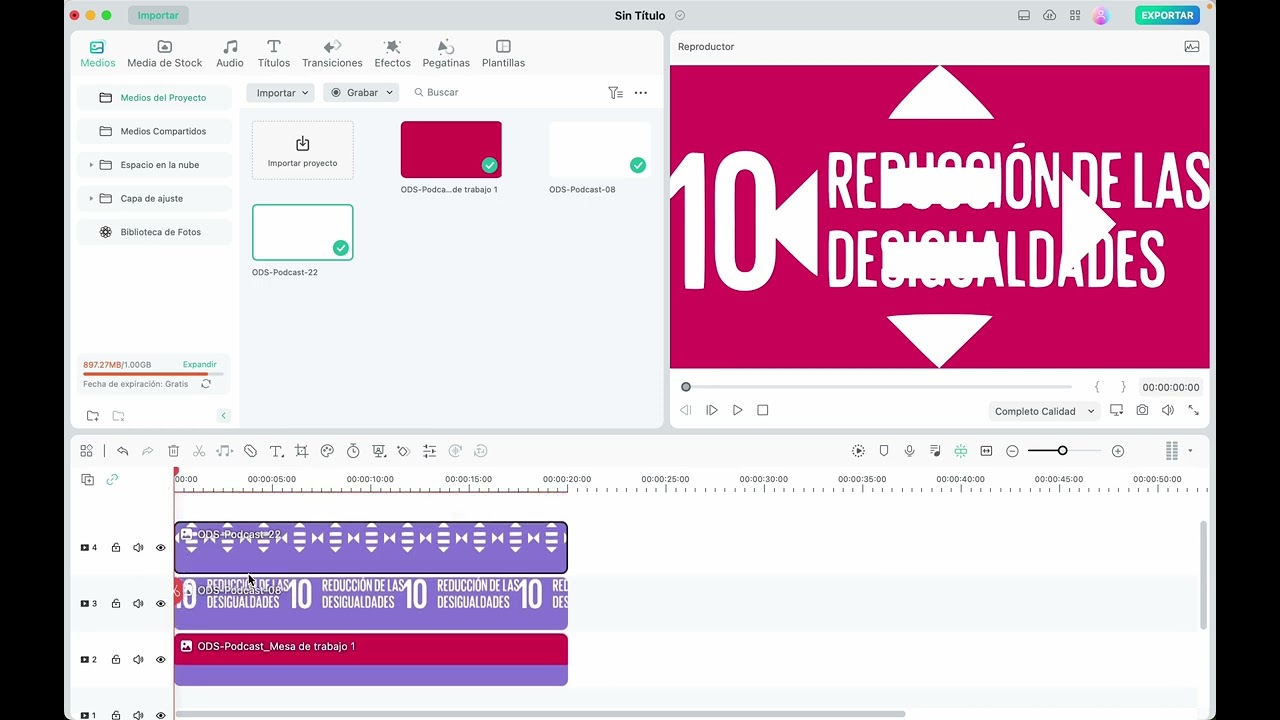Switch to the Efectos tab
Image resolution: width=1280 pixels, height=720 pixels.
click(393, 54)
